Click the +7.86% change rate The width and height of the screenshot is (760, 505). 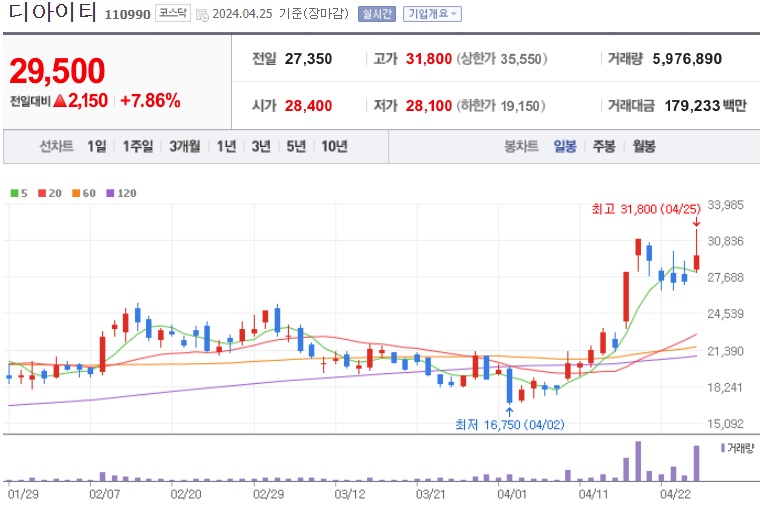point(150,101)
